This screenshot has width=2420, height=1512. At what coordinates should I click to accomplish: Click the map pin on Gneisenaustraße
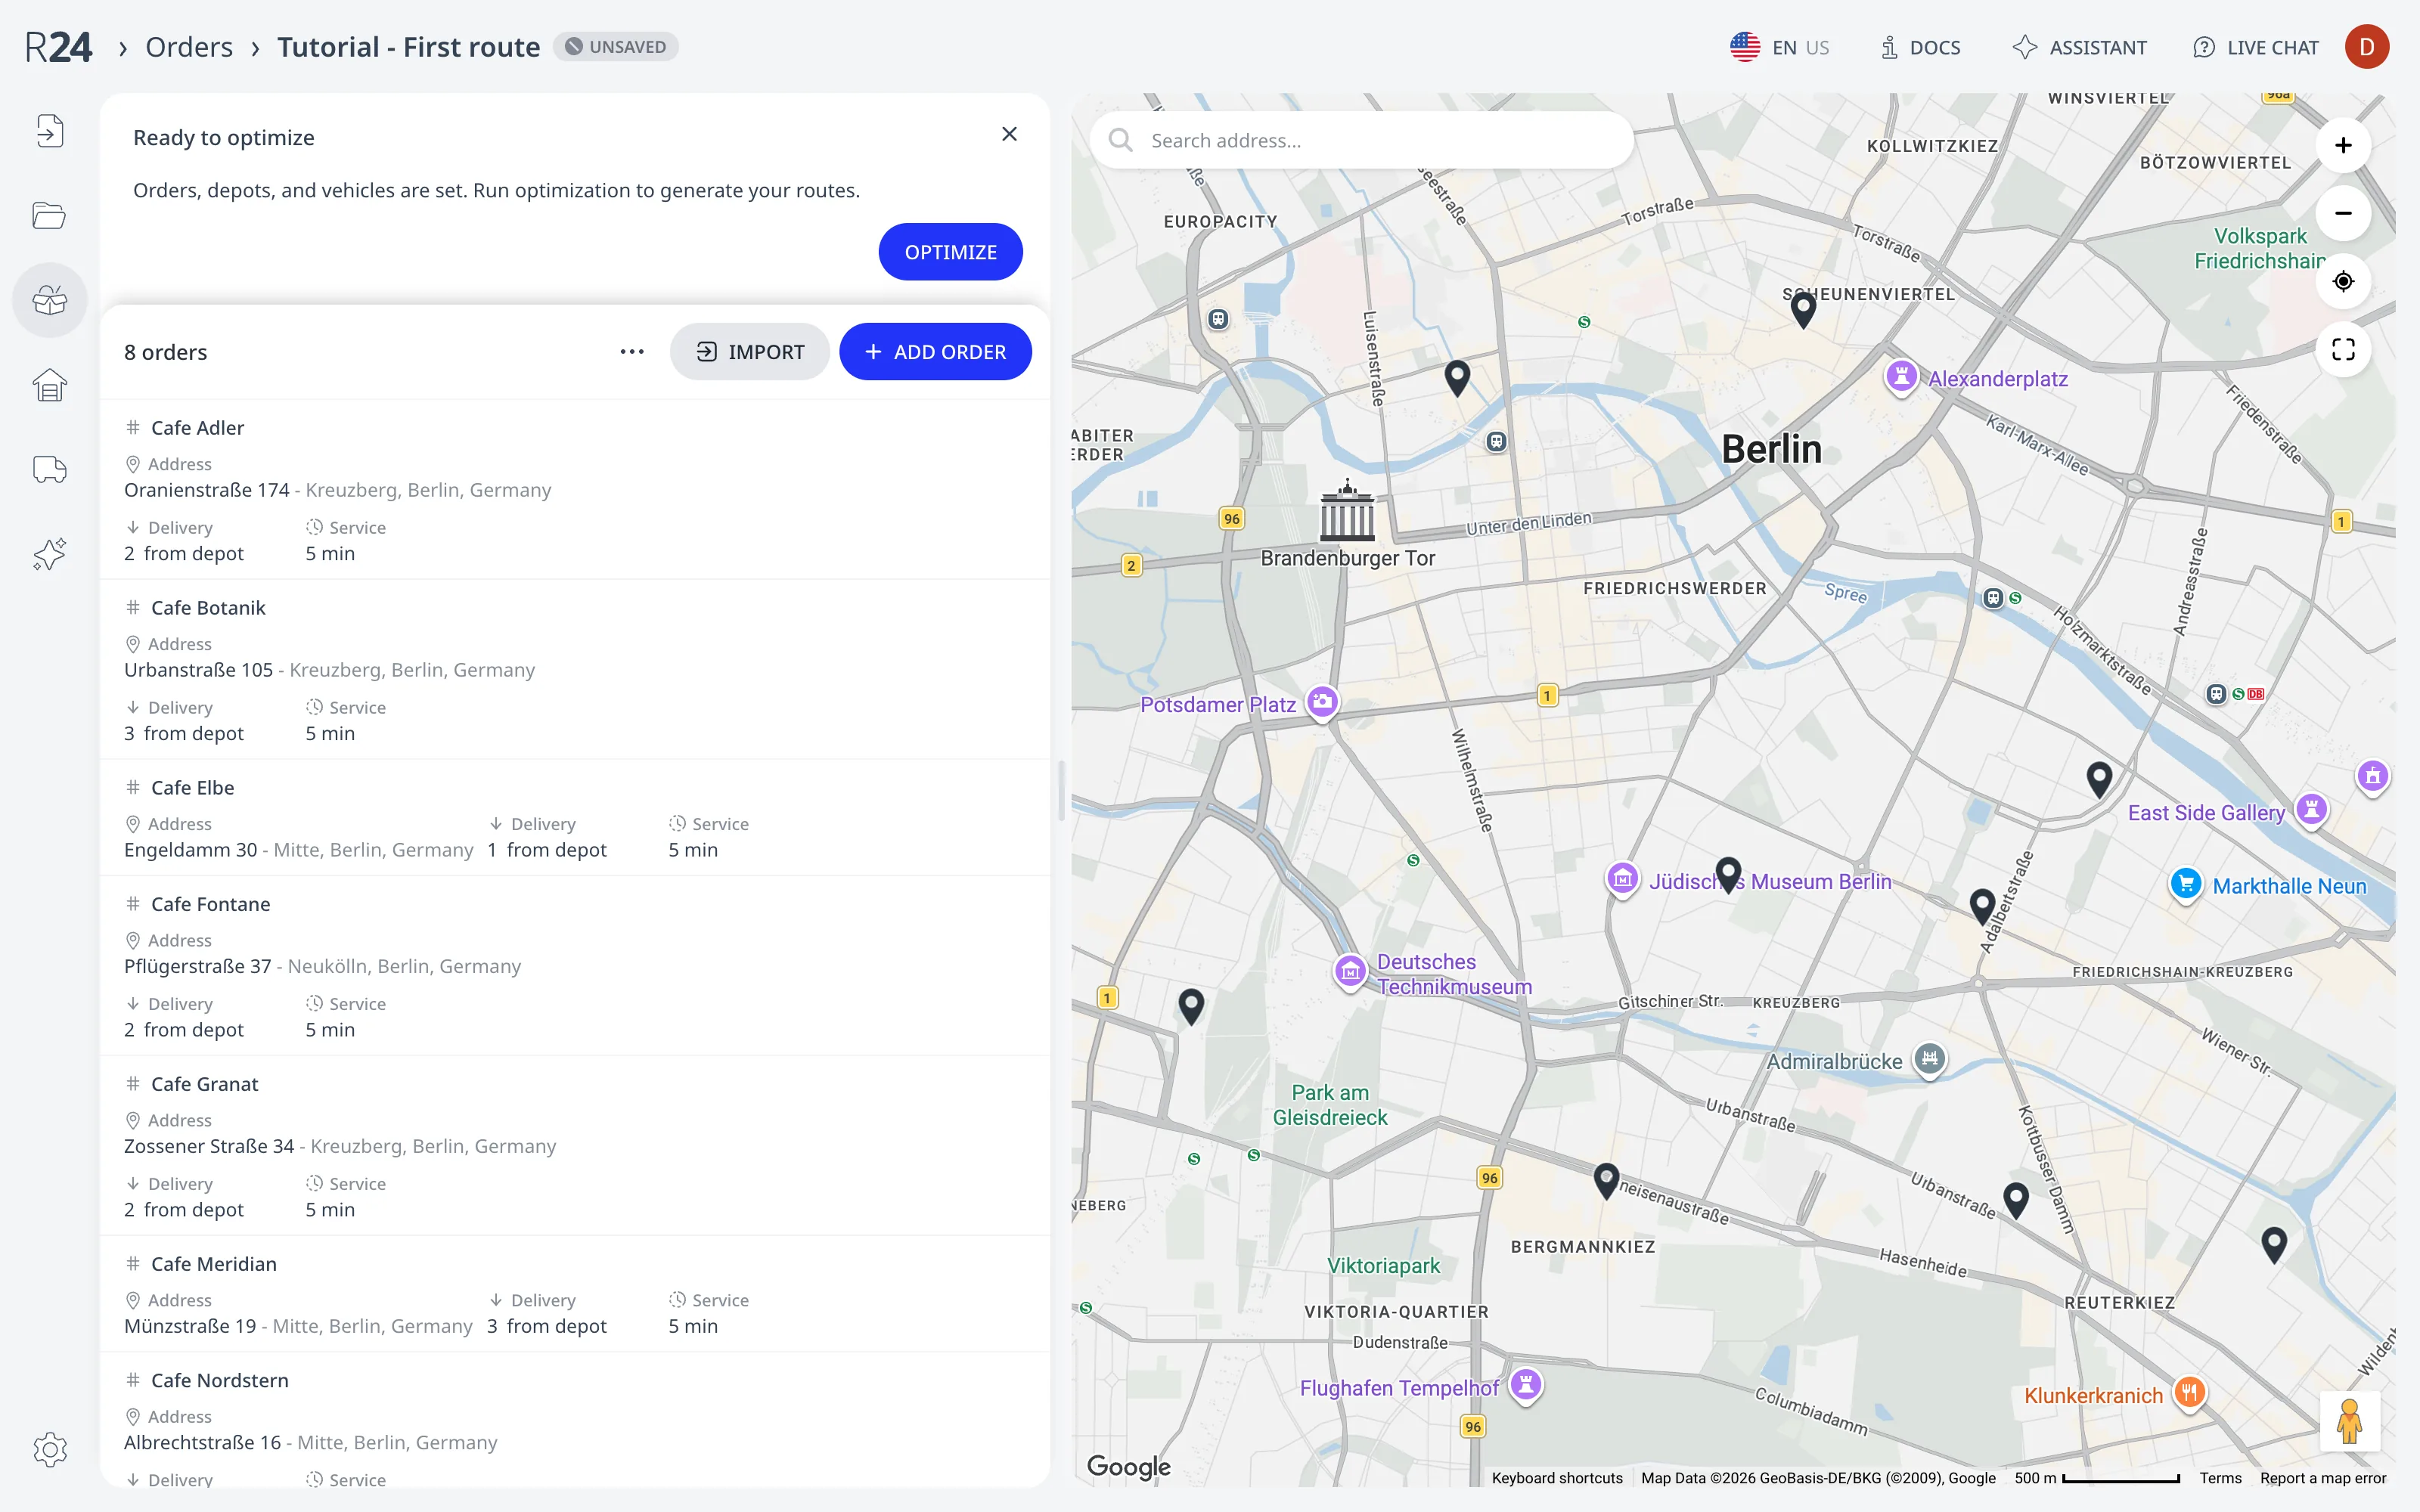click(1606, 1181)
